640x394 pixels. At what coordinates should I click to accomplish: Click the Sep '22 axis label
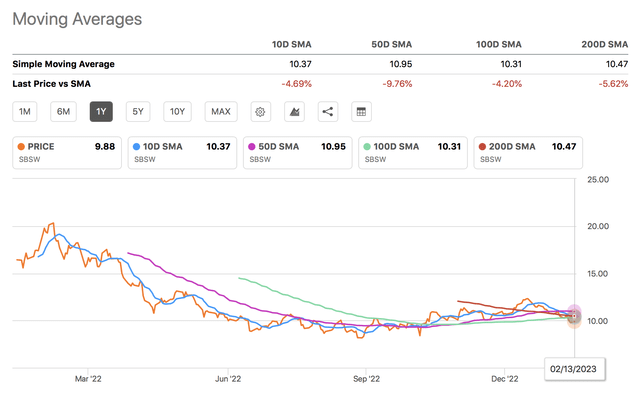point(367,379)
